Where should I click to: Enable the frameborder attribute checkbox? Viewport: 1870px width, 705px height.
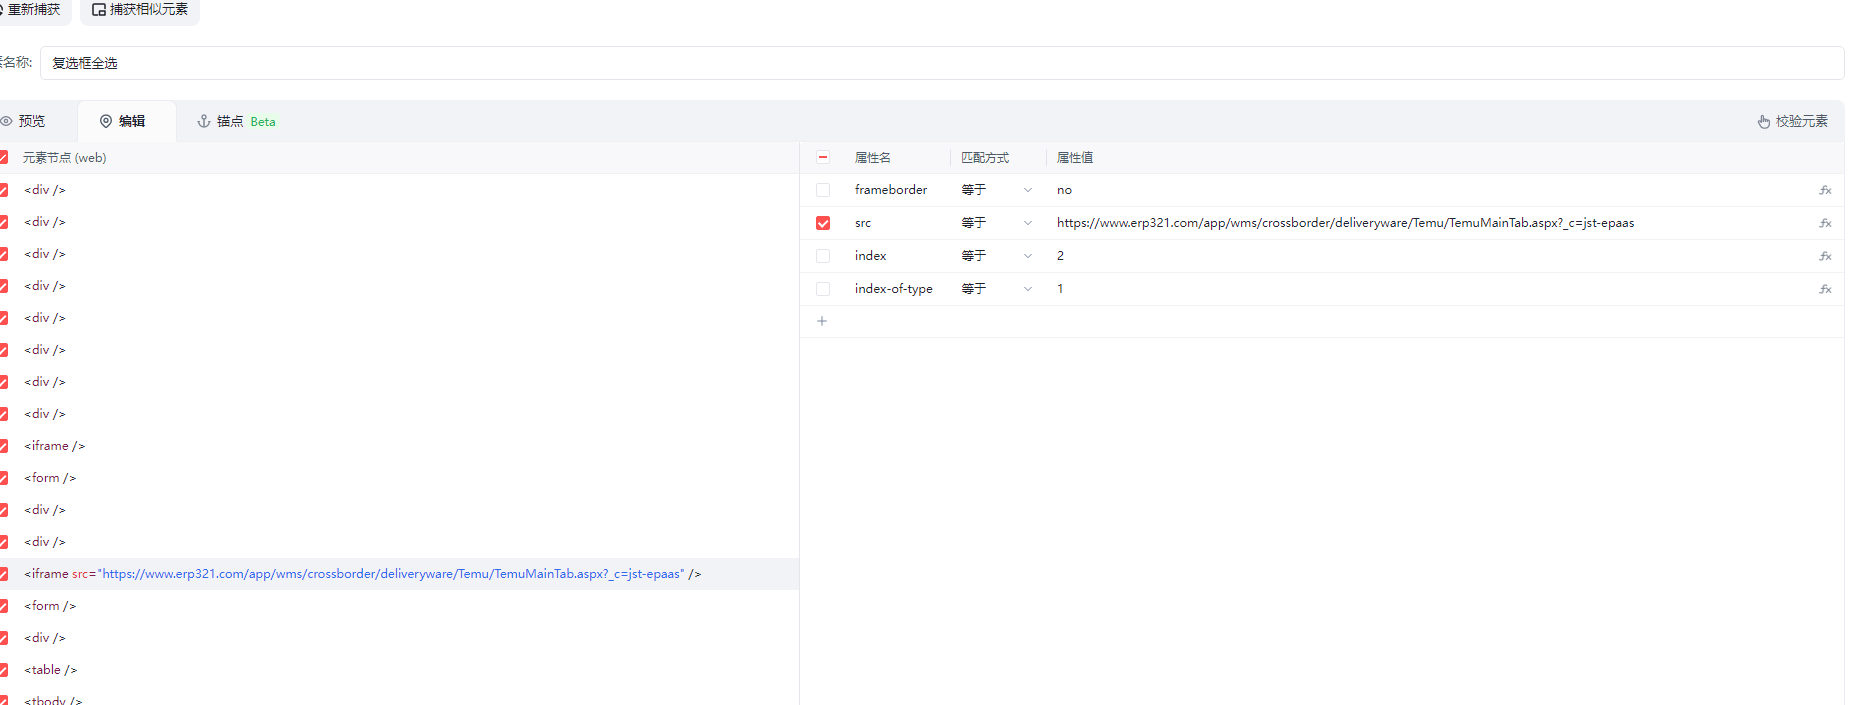[x=823, y=190]
